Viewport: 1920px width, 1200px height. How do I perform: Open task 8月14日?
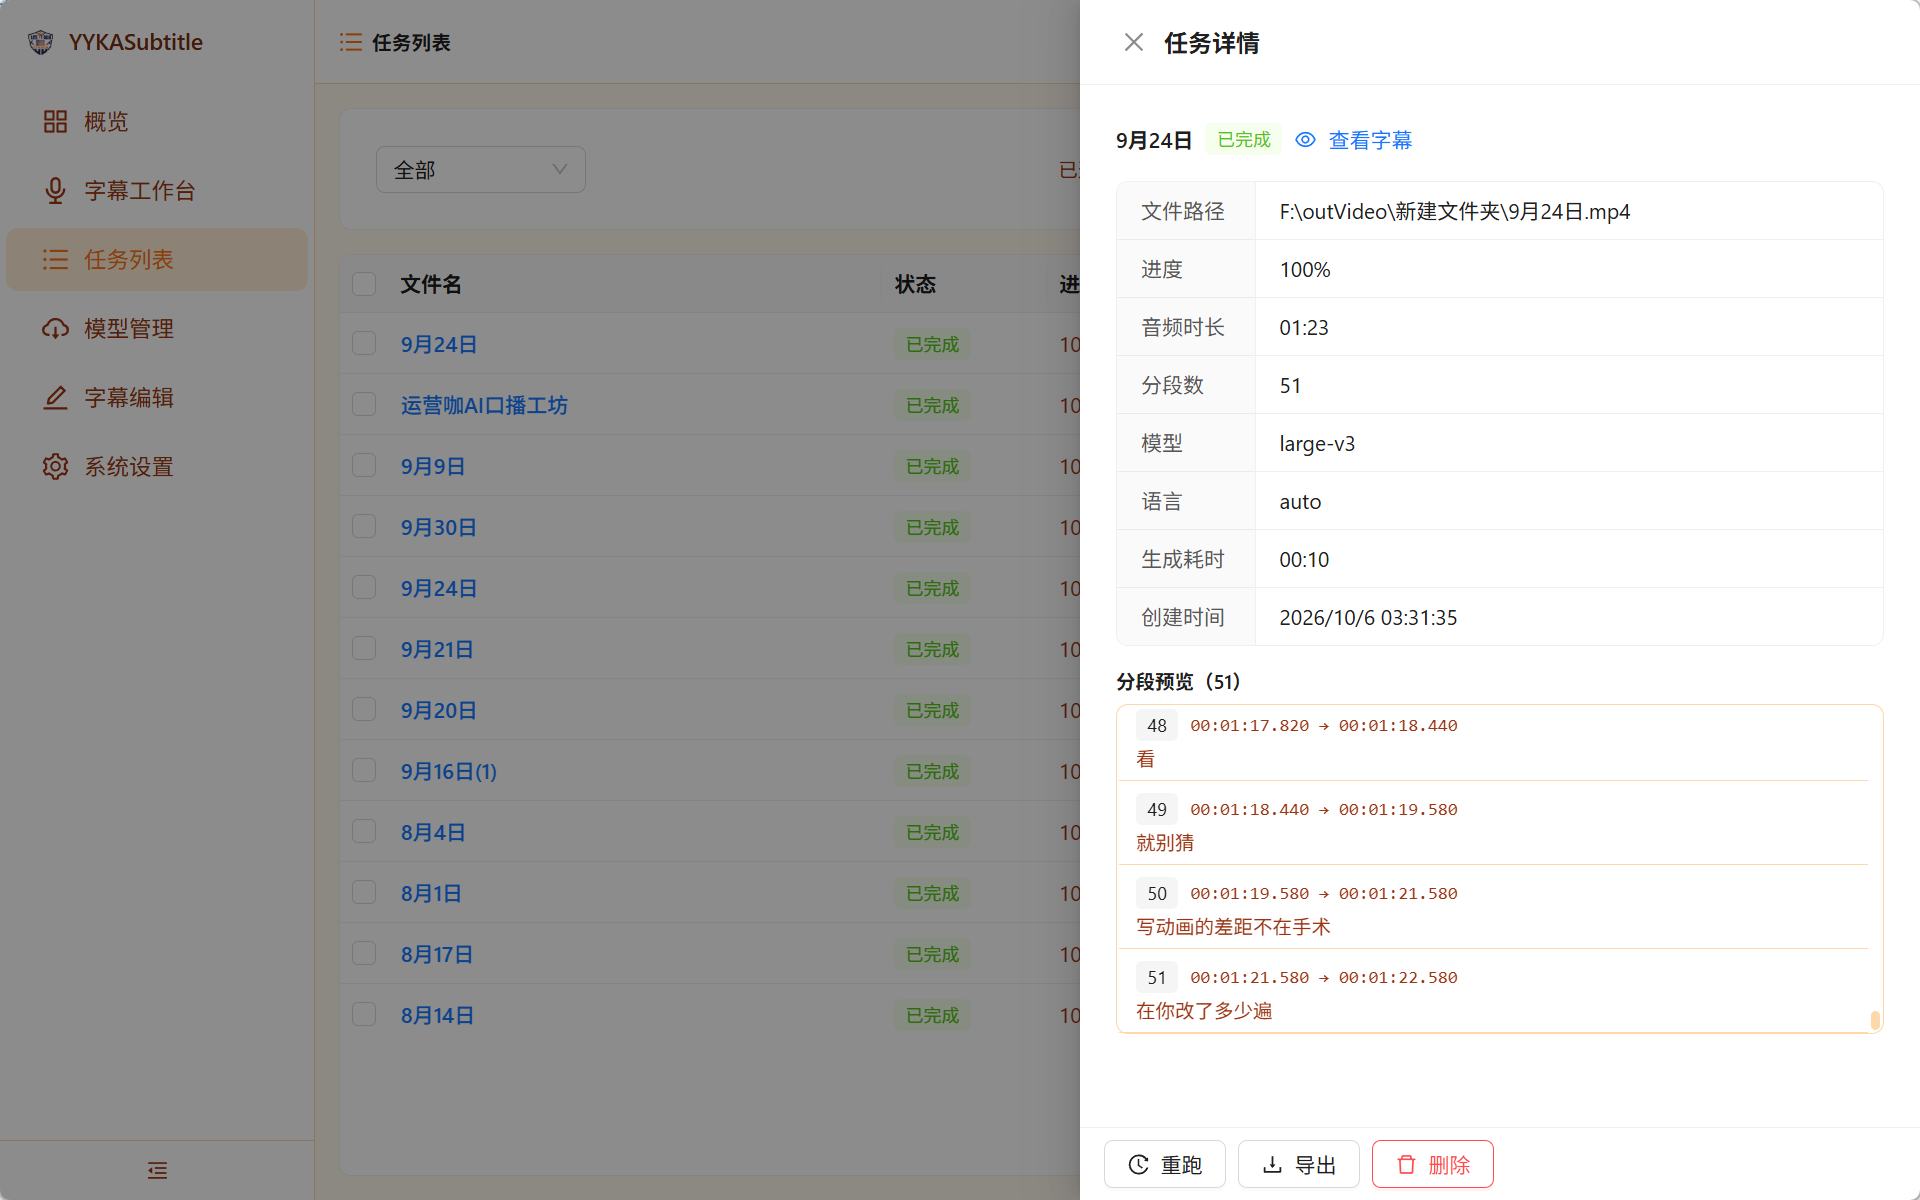click(x=437, y=1015)
